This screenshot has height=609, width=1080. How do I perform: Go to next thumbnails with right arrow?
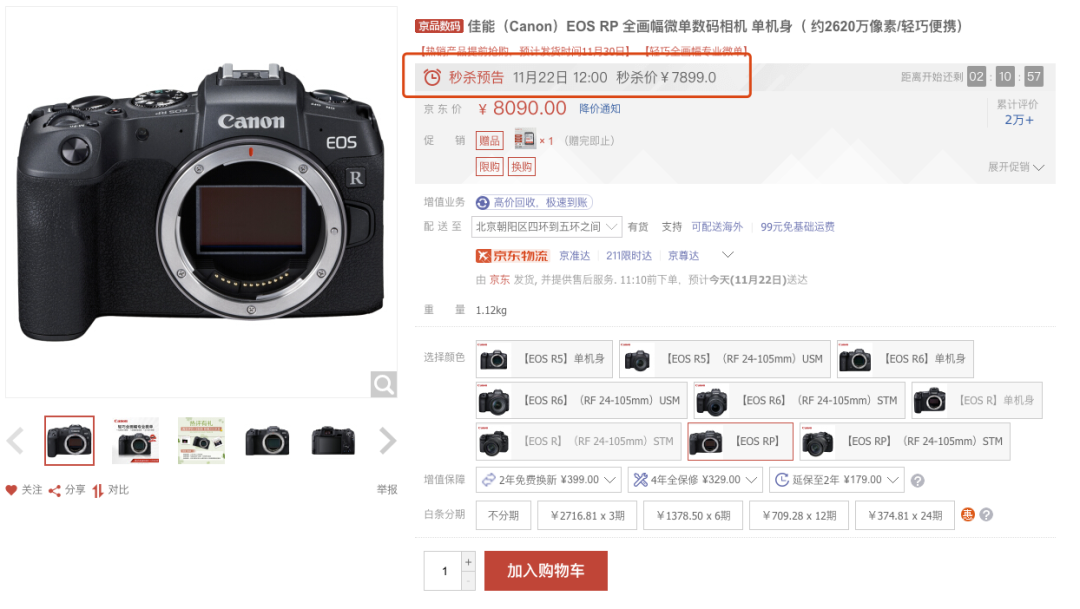(388, 441)
